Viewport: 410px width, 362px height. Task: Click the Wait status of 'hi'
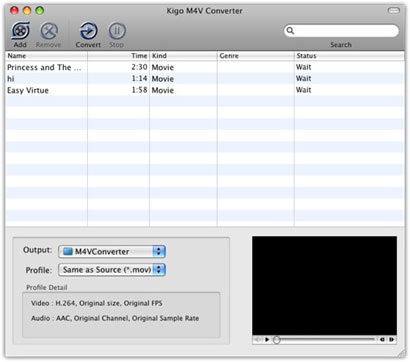(x=303, y=78)
